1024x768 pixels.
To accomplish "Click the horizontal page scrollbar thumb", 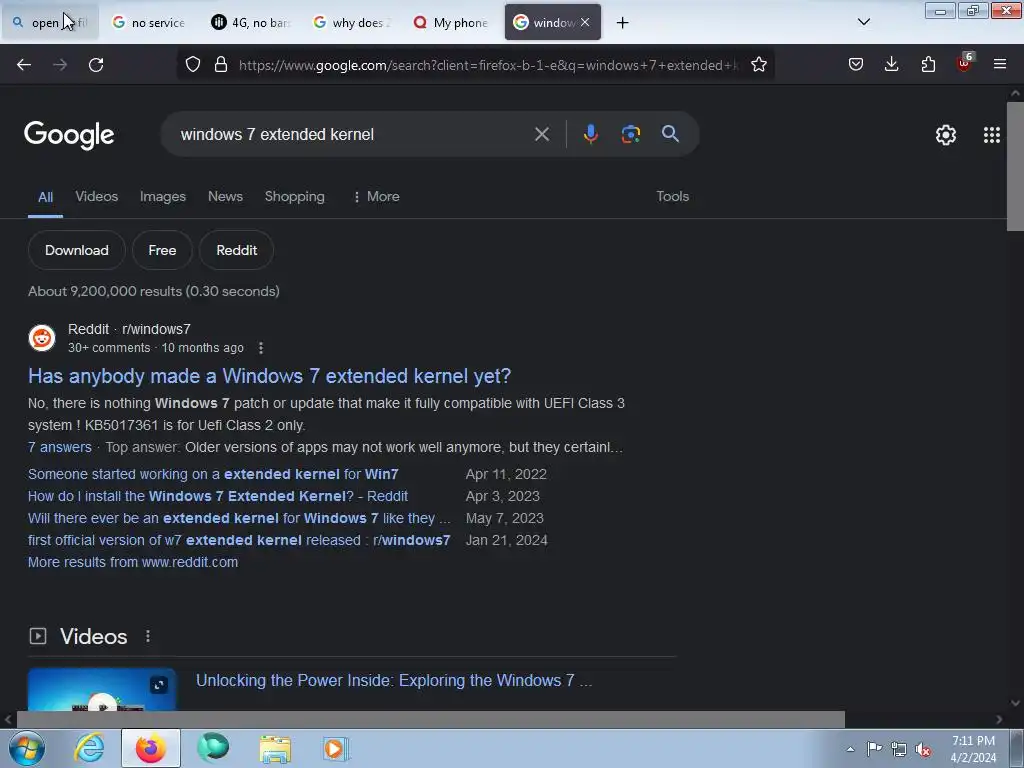I will click(430, 720).
